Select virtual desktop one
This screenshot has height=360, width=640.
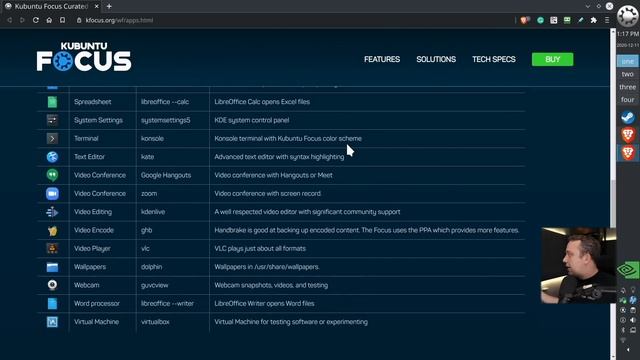(x=628, y=61)
